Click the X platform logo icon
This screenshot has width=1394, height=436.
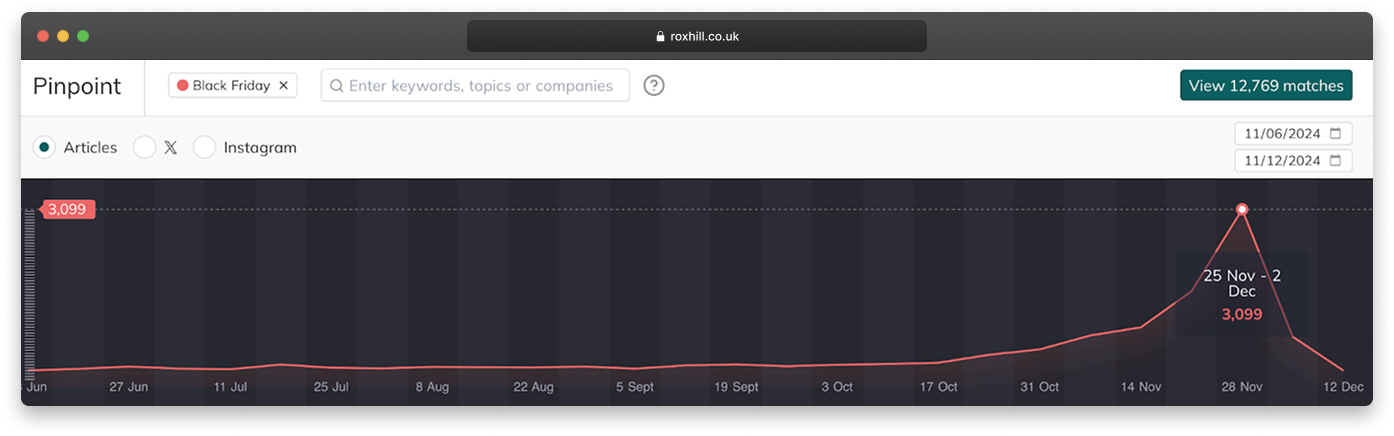pos(170,148)
